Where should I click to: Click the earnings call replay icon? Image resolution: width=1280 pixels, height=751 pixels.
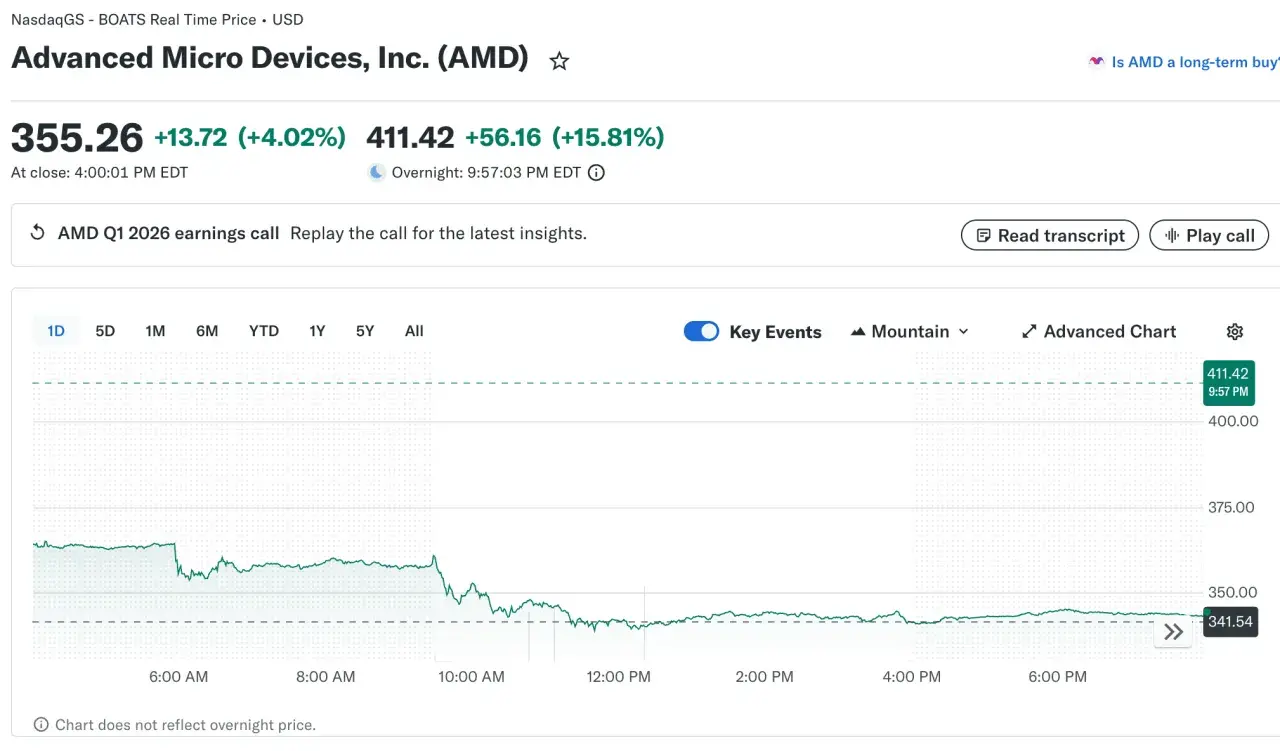(x=37, y=233)
